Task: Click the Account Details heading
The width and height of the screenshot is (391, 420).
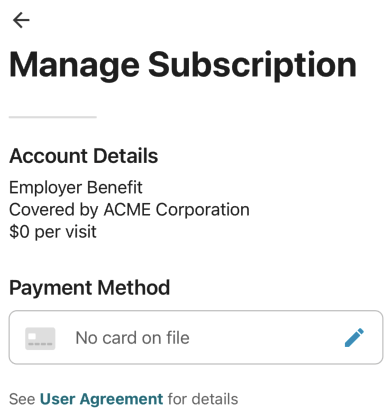Action: (x=84, y=156)
